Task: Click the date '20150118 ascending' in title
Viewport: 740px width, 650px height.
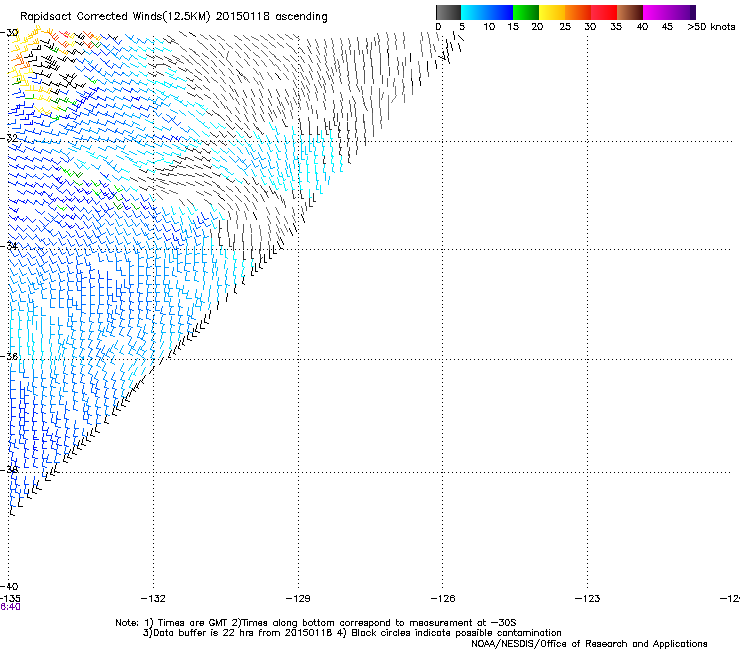Action: pos(271,17)
